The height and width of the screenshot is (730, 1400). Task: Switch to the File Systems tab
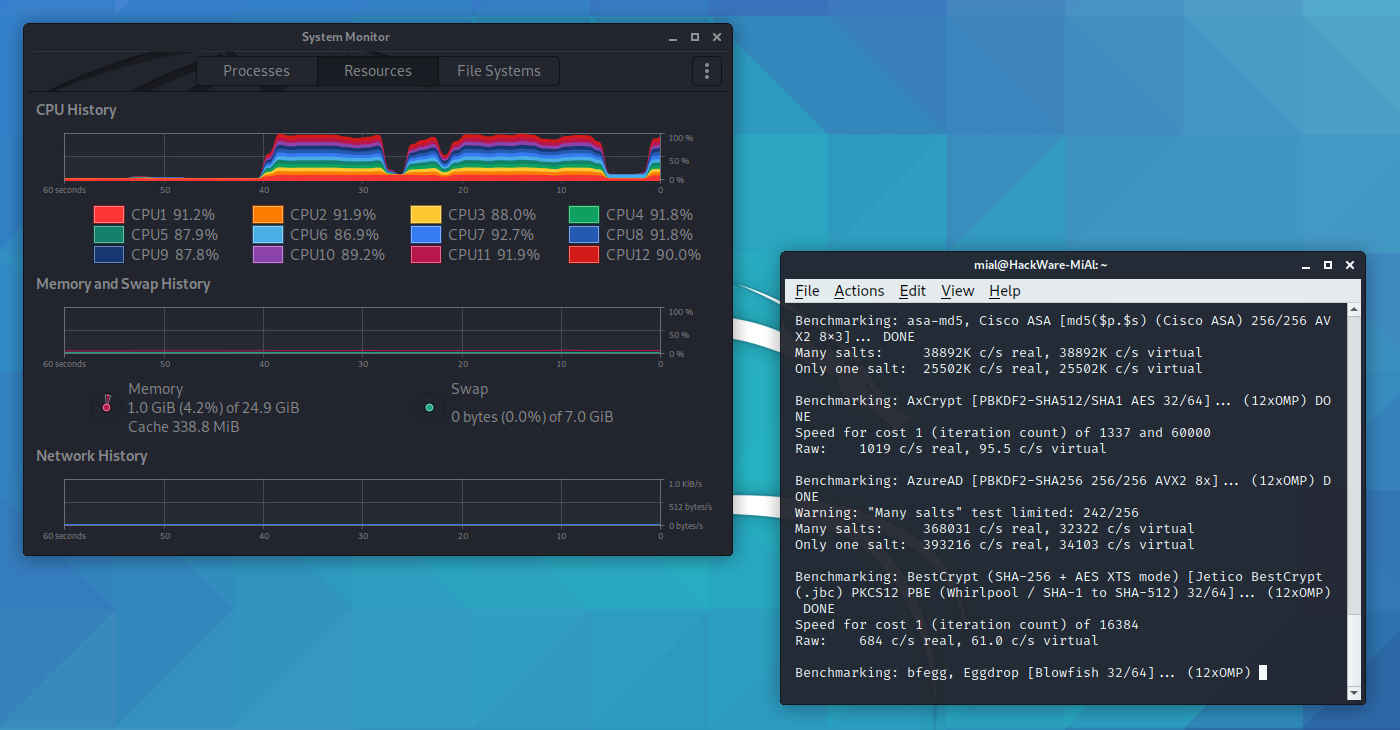(x=498, y=71)
